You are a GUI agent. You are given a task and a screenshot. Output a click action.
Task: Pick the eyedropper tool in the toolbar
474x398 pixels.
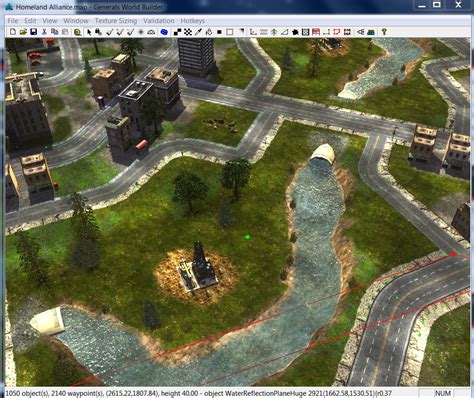click(198, 32)
